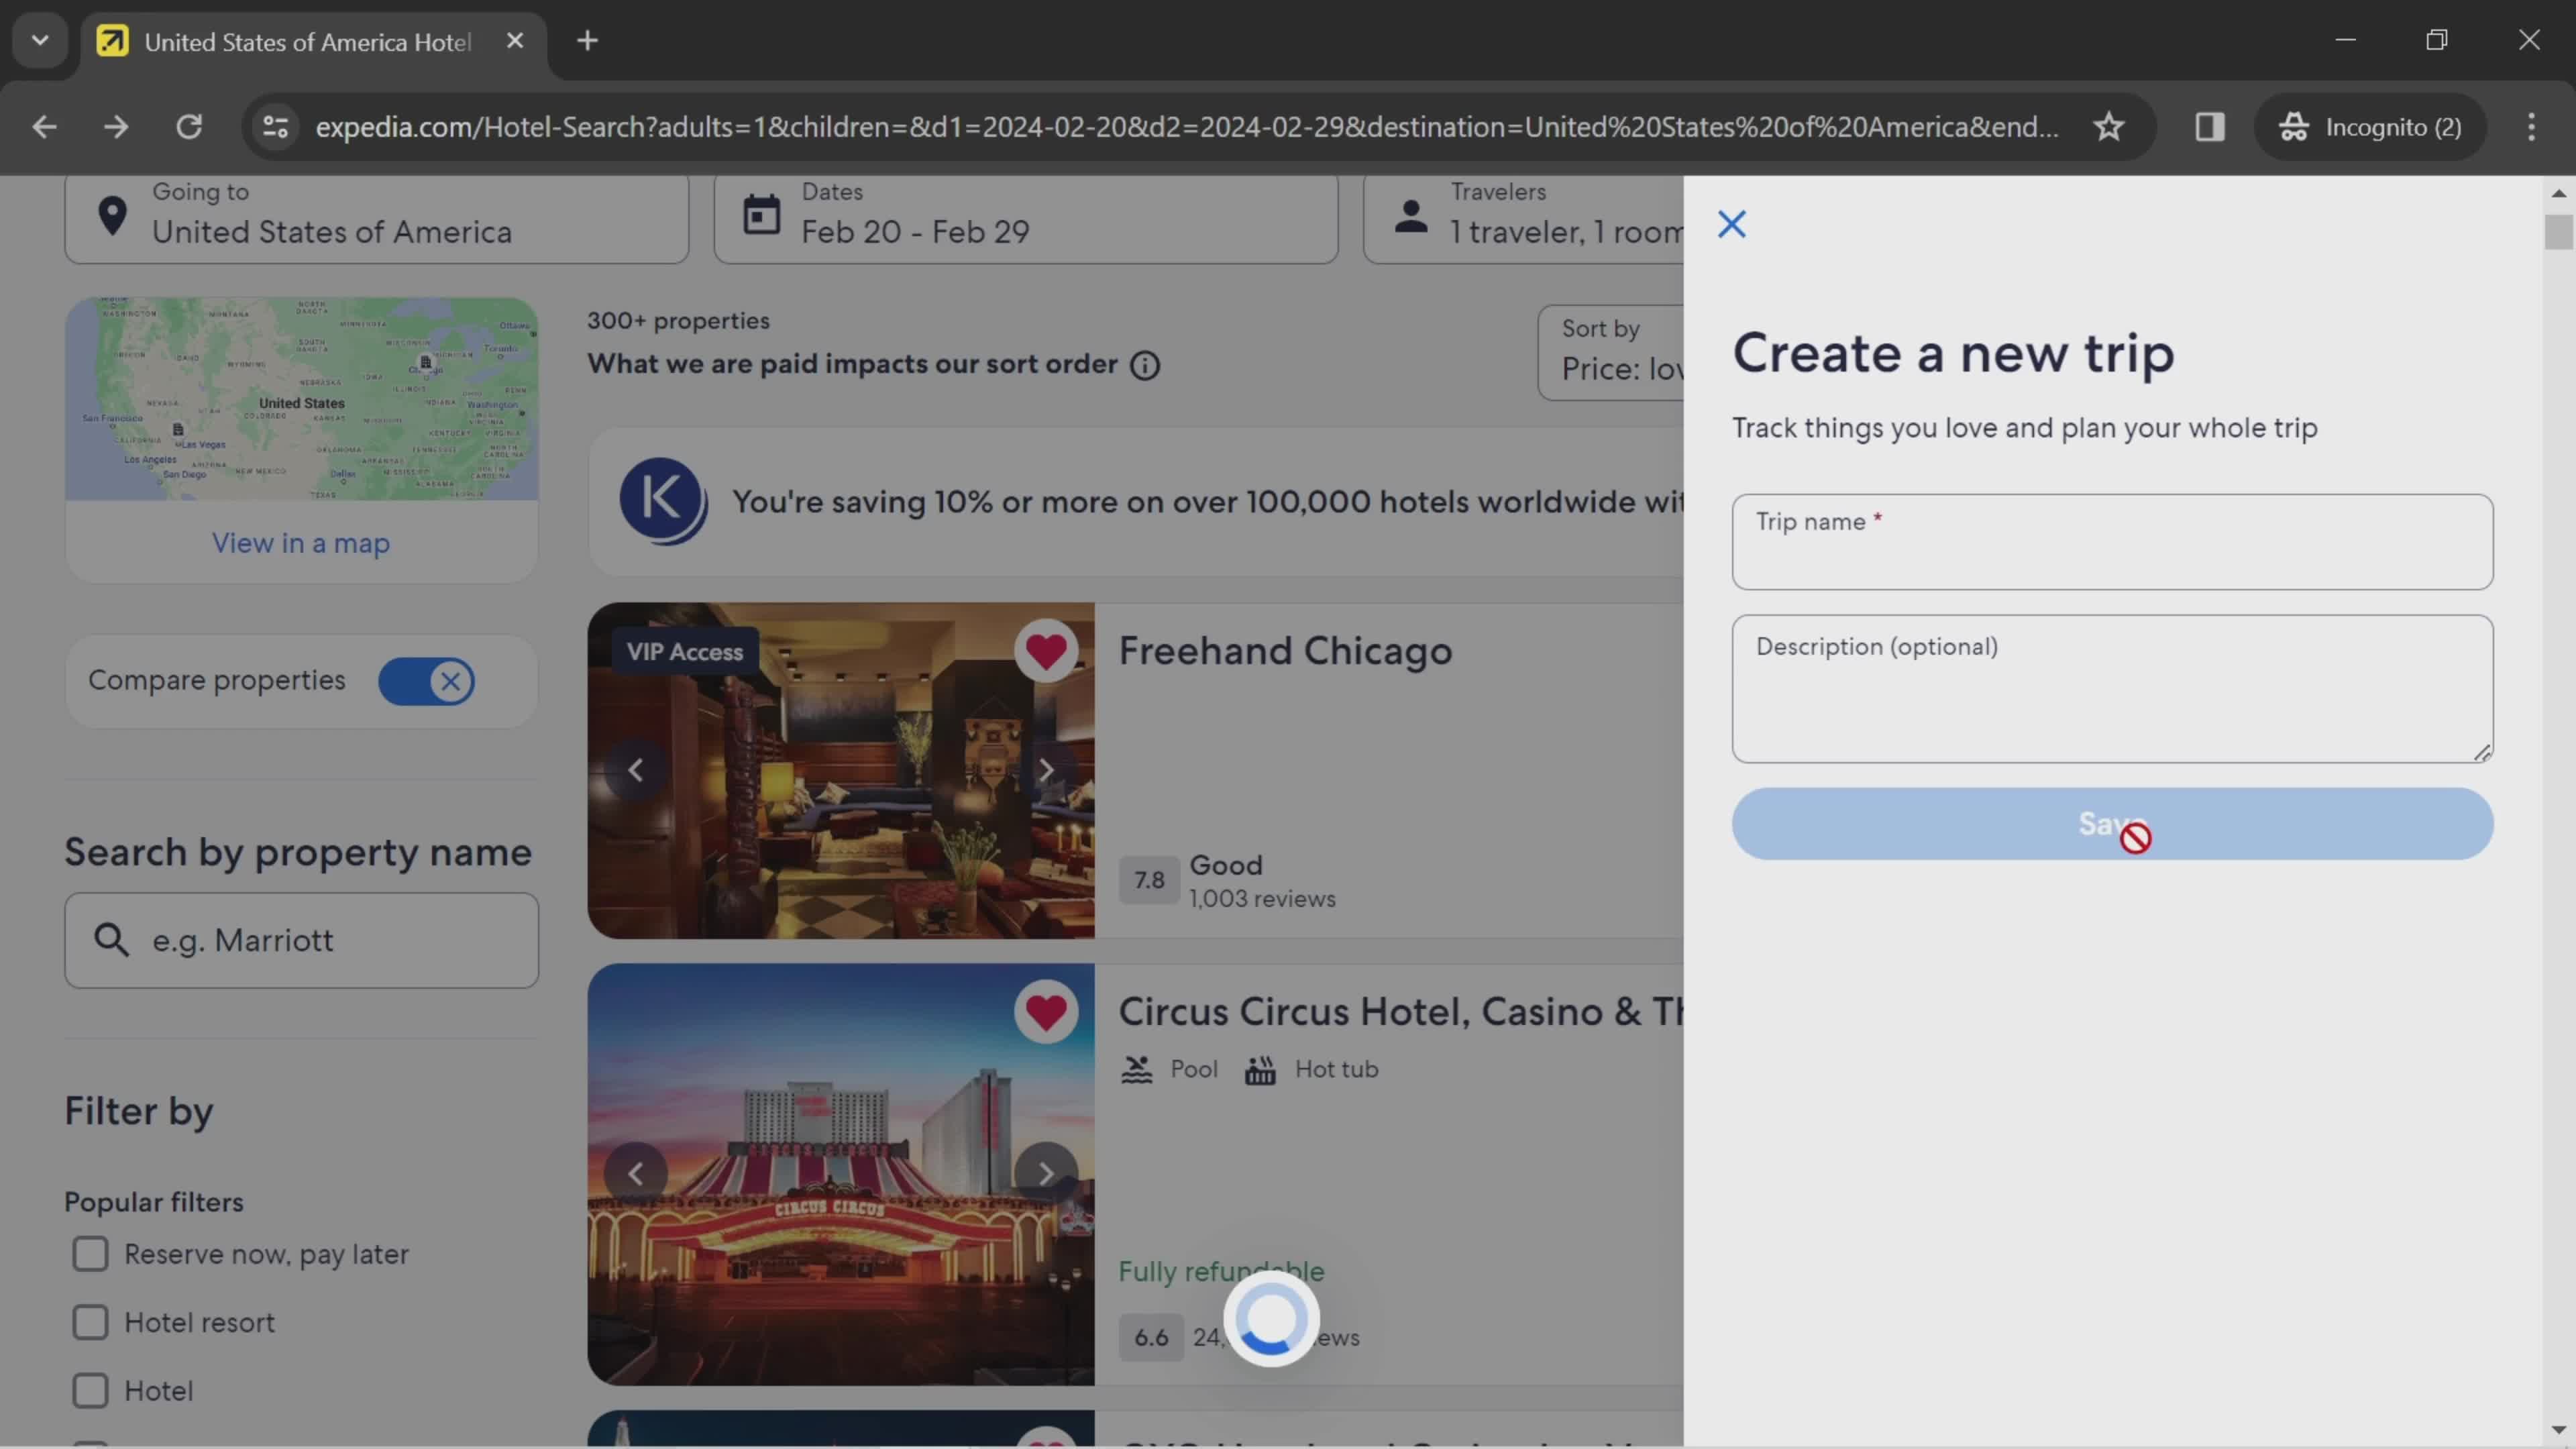Viewport: 2576px width, 1449px height.
Task: Click the Pool amenity icon
Action: point(1136,1070)
